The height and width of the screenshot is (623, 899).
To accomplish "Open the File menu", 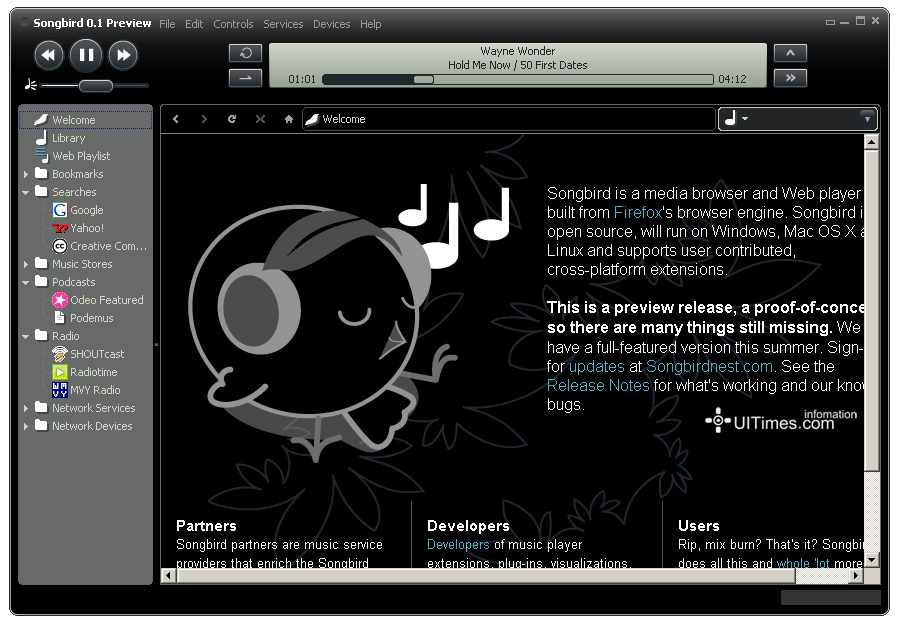I will [167, 24].
